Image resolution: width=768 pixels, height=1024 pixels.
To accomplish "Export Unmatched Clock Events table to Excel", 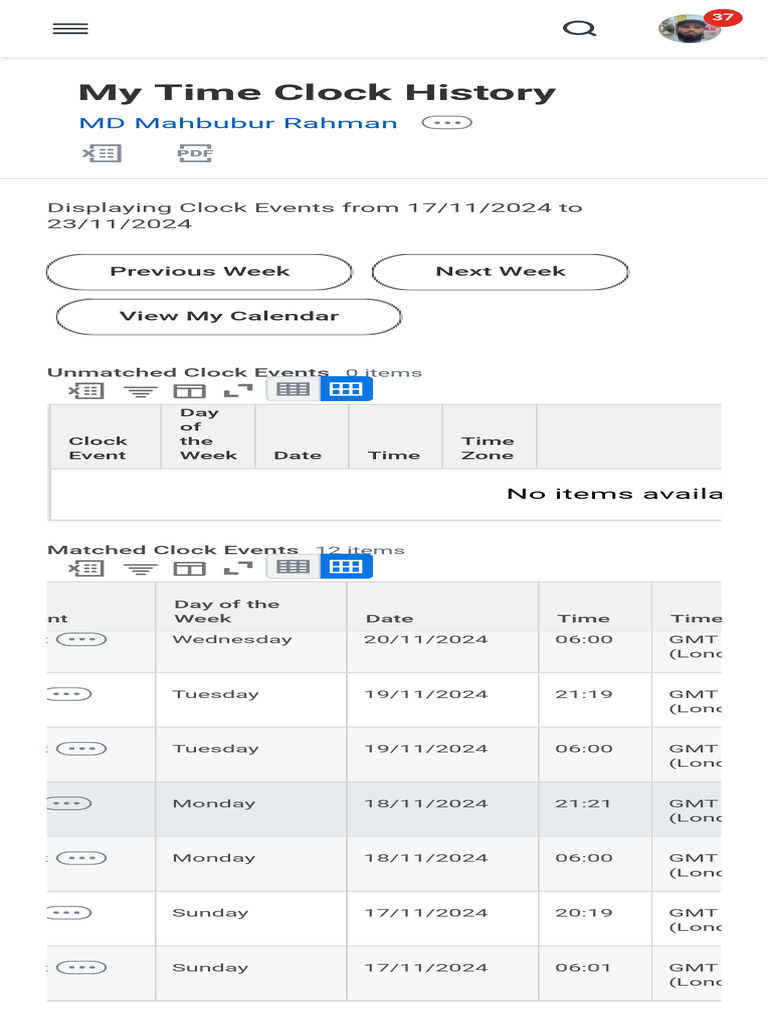I will [x=86, y=391].
